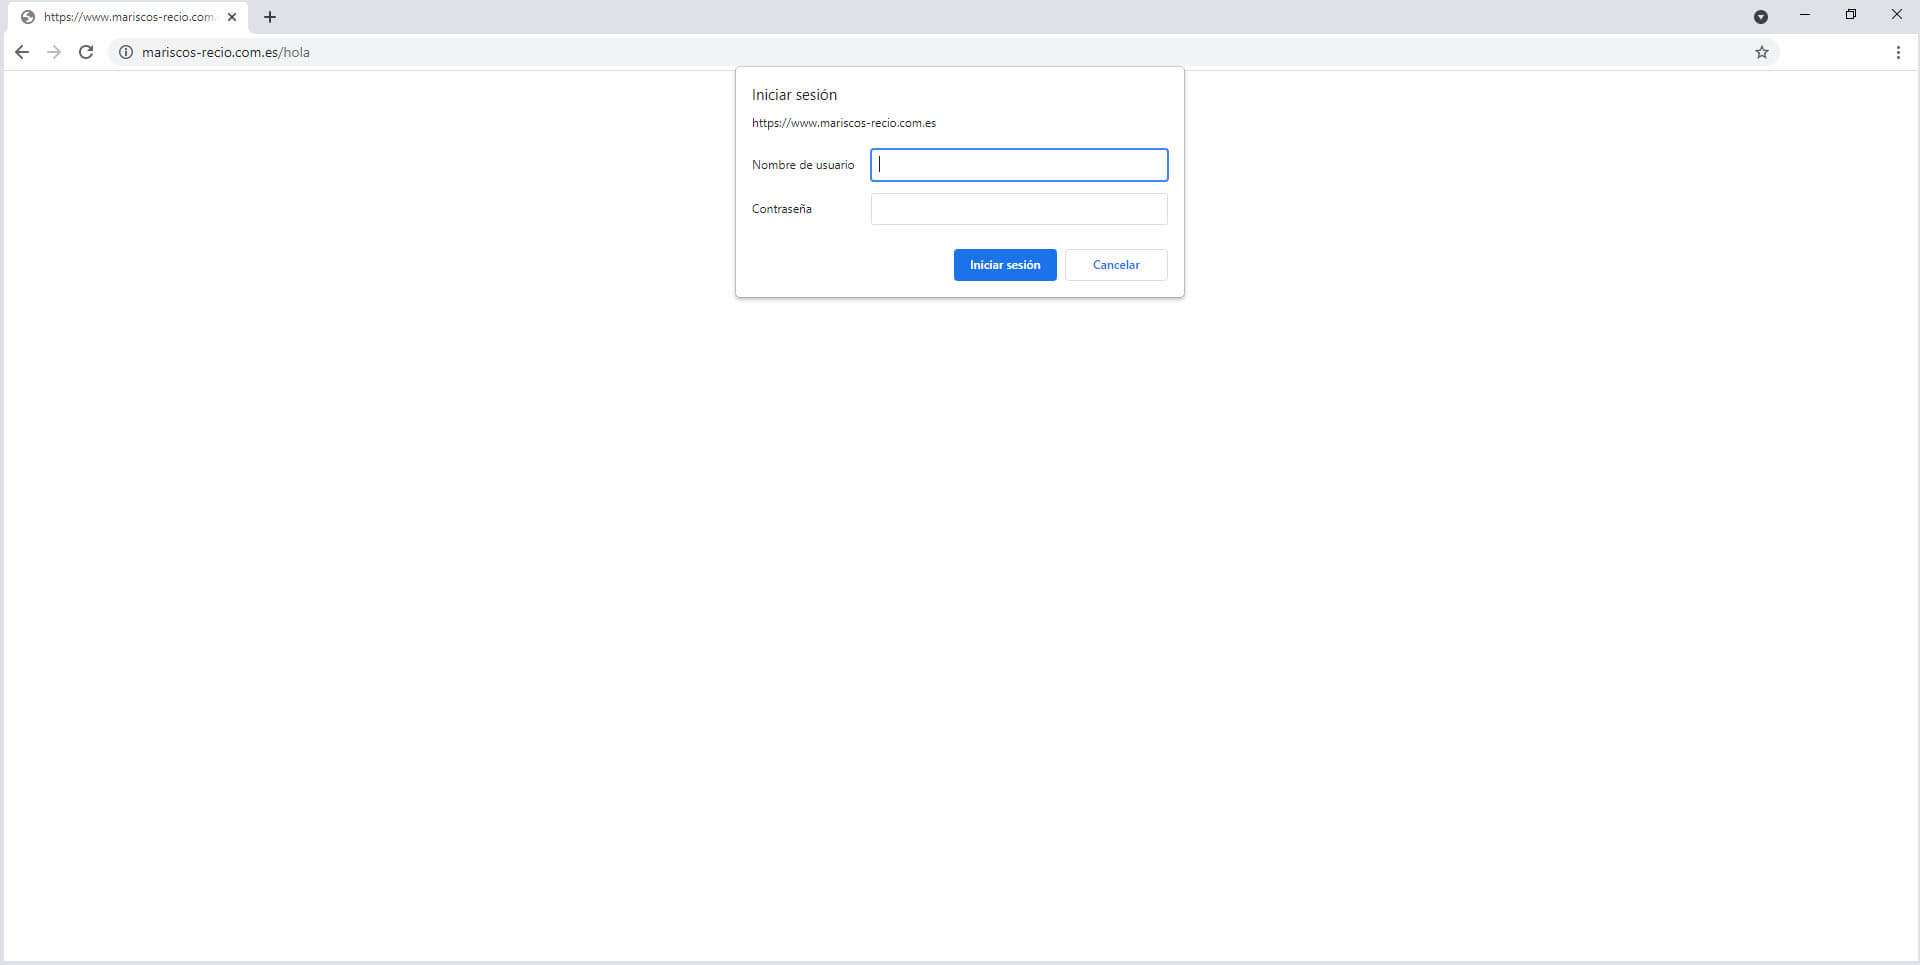This screenshot has height=965, width=1920.
Task: Close the browser window
Action: pos(1896,15)
